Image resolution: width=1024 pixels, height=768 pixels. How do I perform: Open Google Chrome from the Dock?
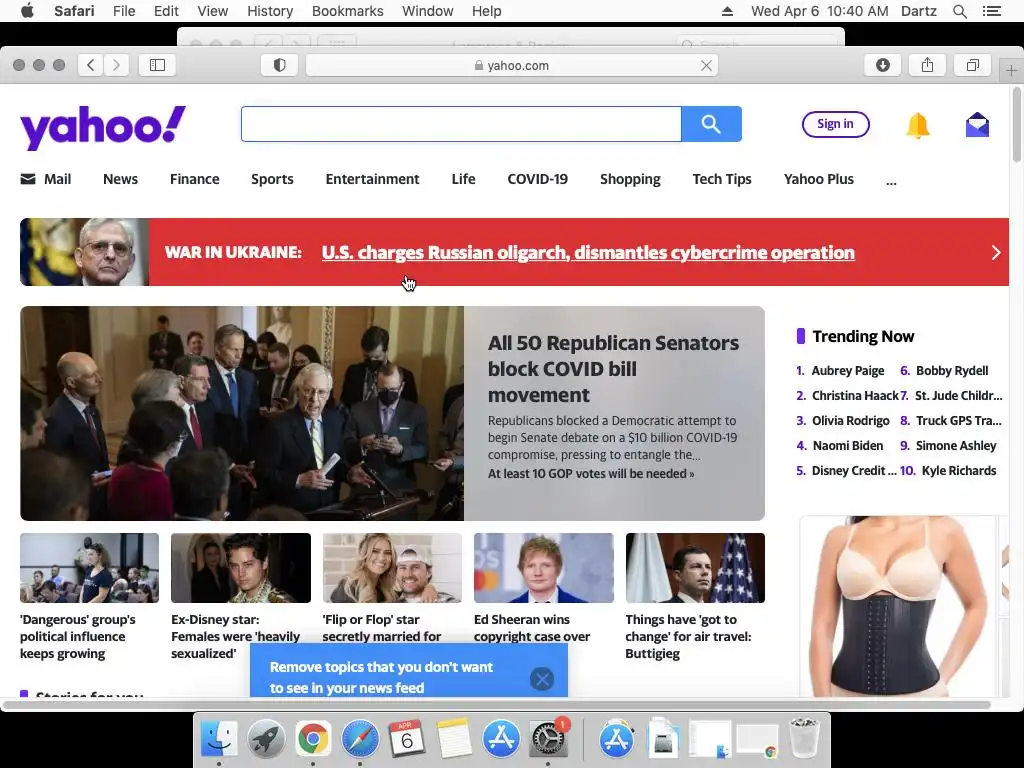pyautogui.click(x=313, y=739)
